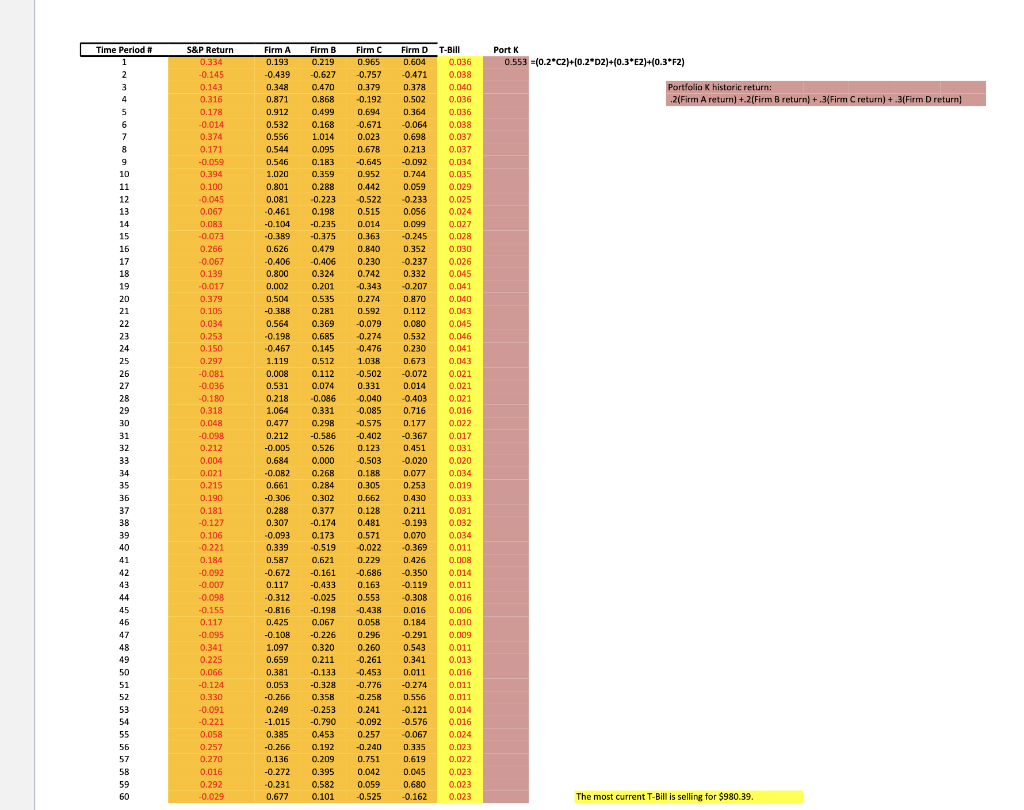Select Firm B value -0.586 in period 31

(x=323, y=436)
